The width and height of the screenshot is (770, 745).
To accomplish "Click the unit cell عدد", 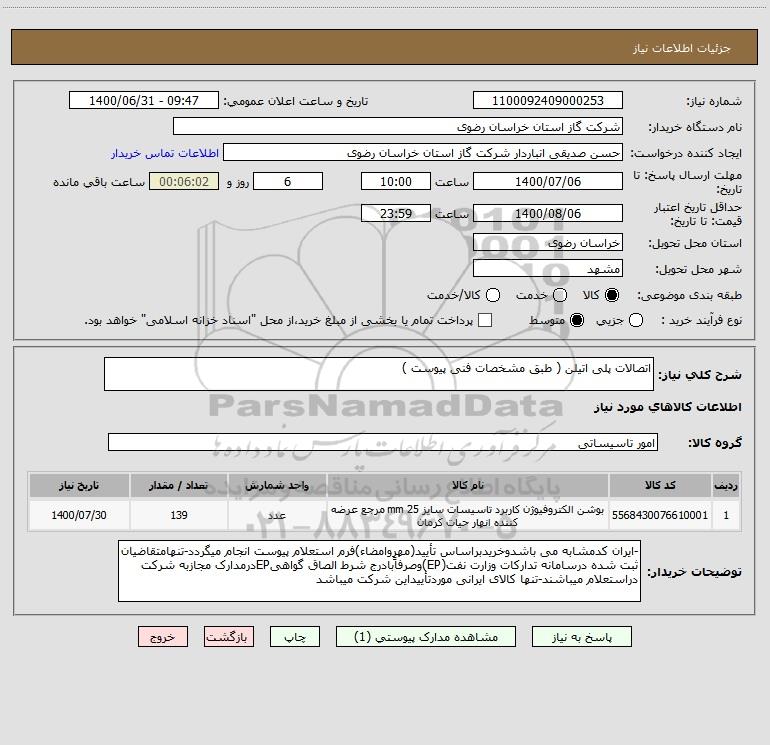I will (x=277, y=515).
